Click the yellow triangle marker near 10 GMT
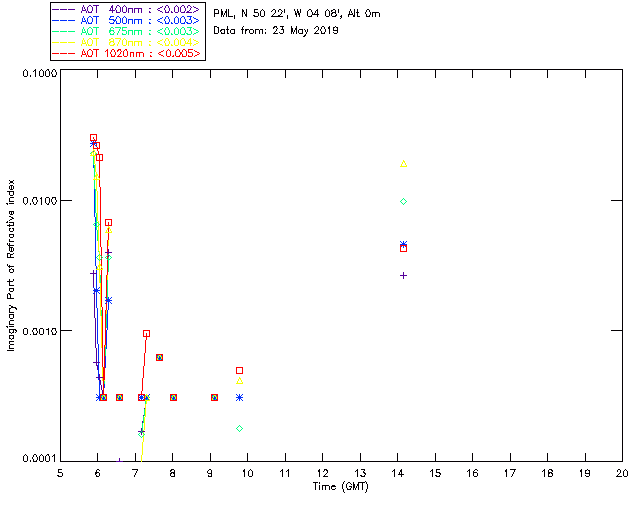 [x=240, y=381]
